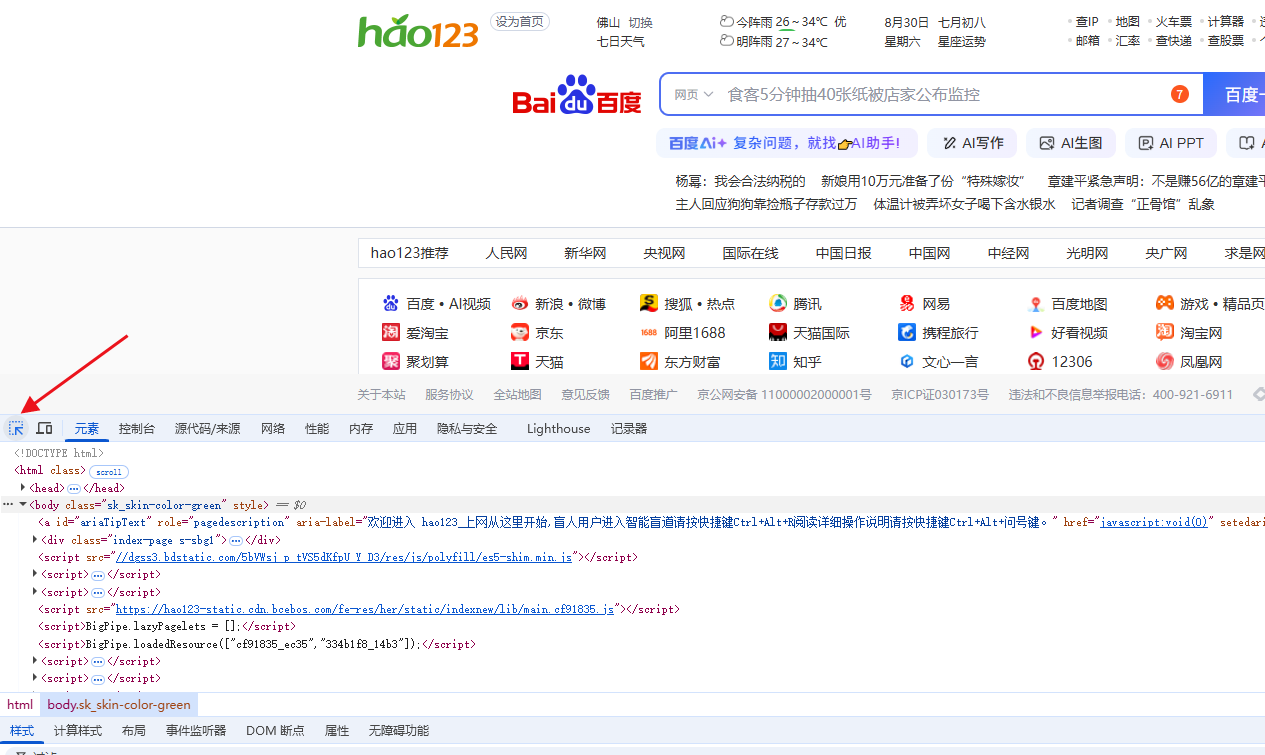Image resolution: width=1265 pixels, height=755 pixels.
Task: Click the AI生图 button
Action: pos(1071,143)
